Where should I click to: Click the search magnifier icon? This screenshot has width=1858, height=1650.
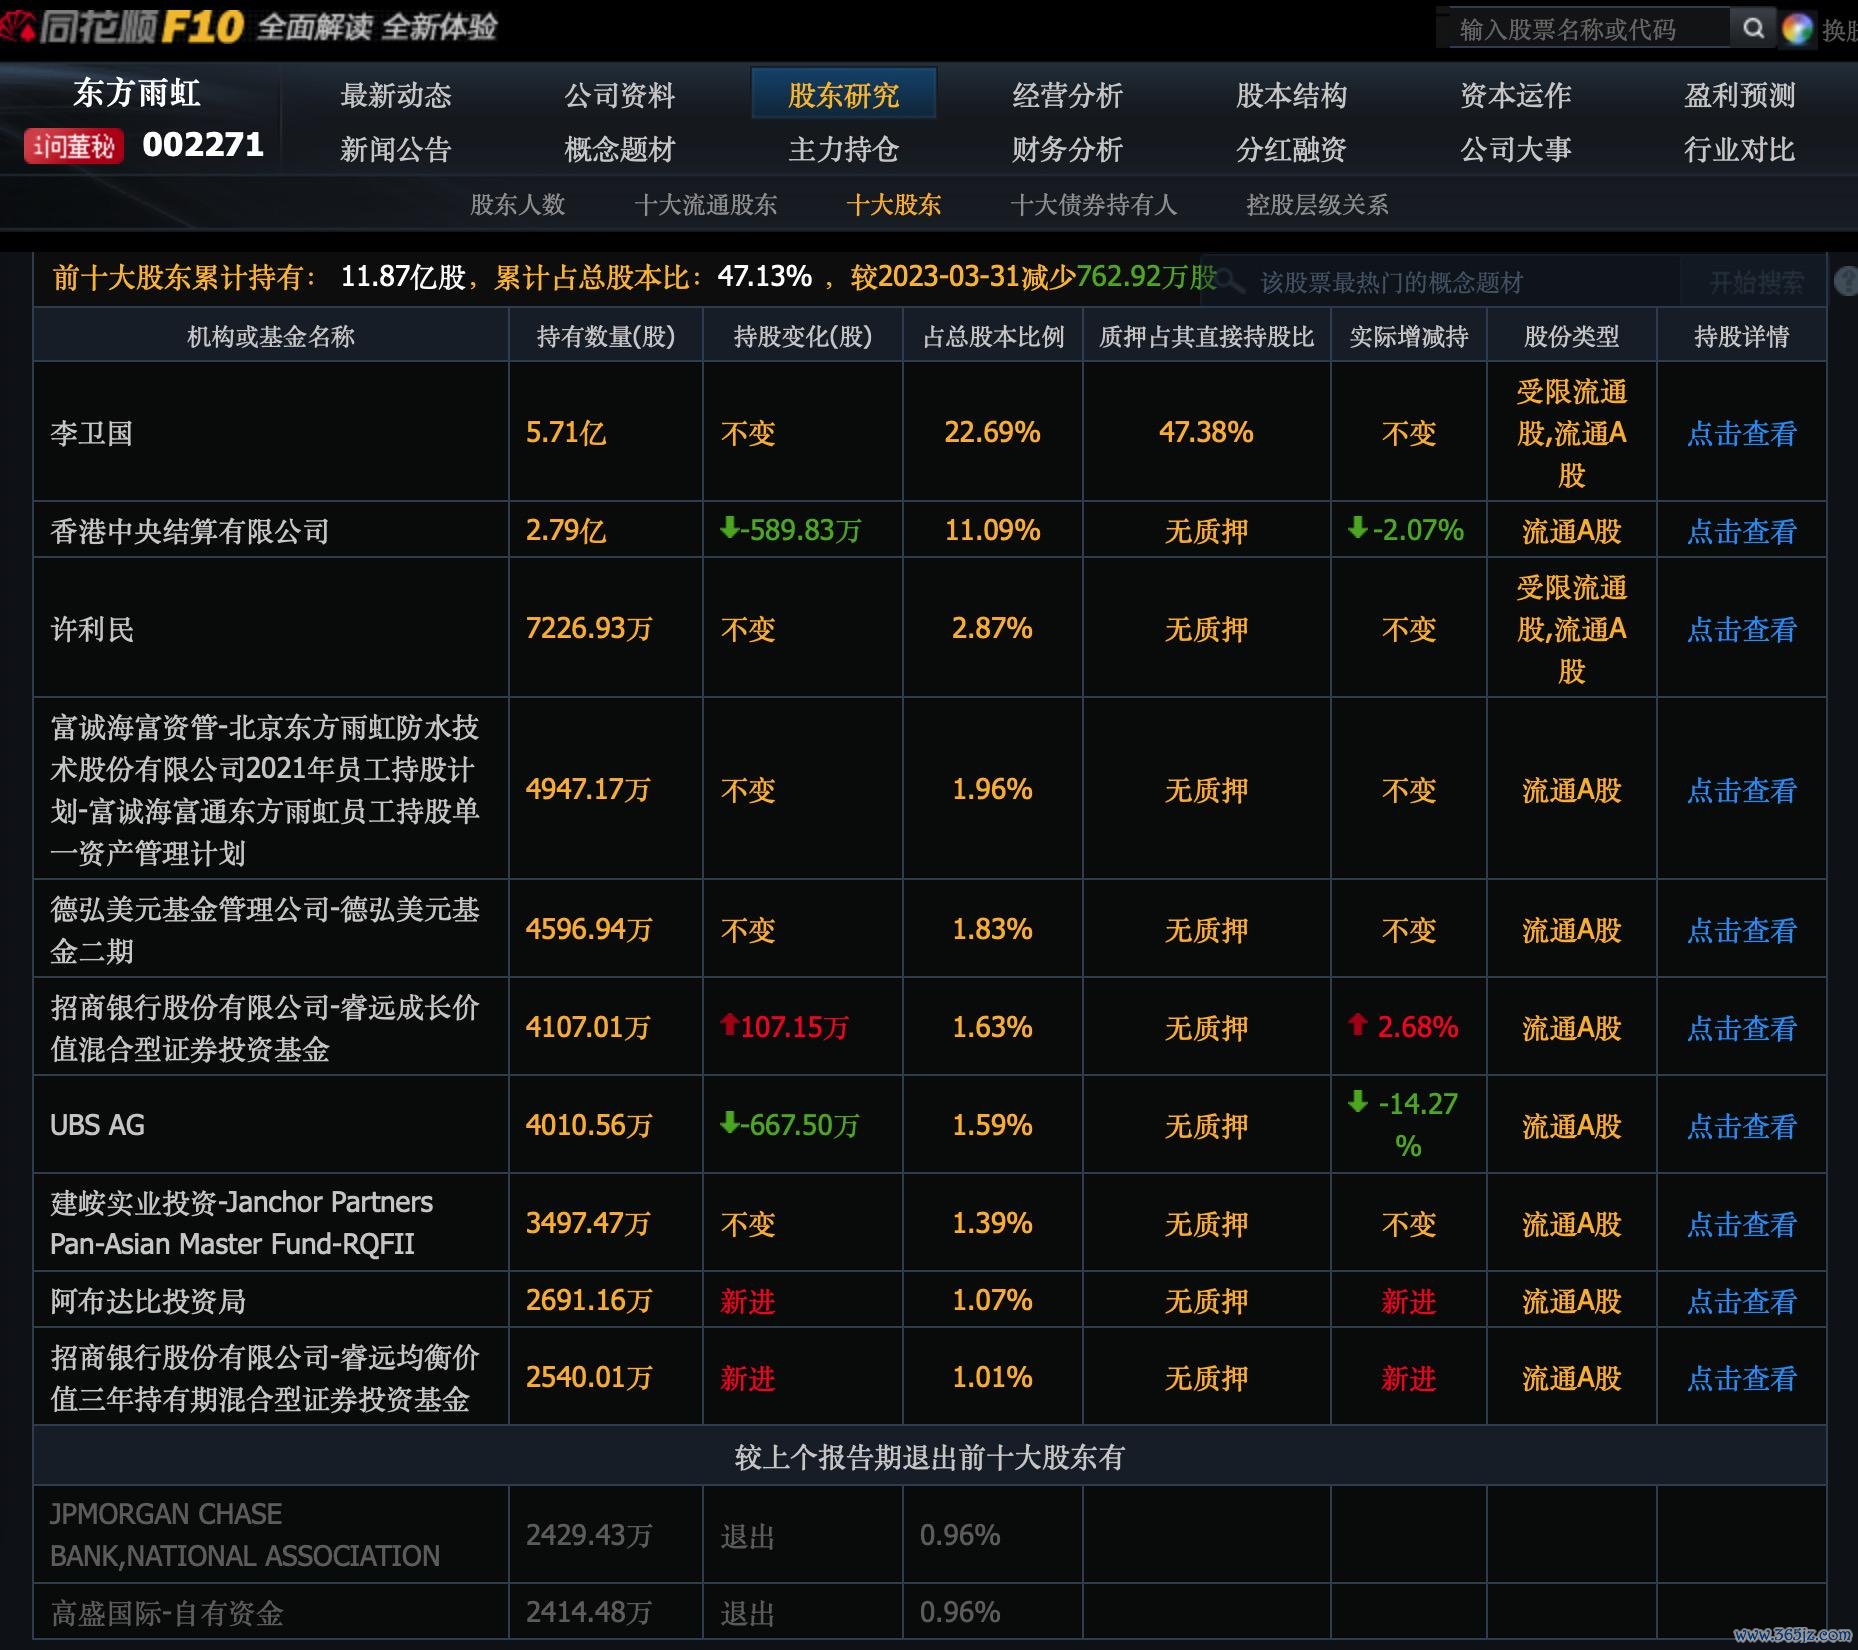click(1752, 28)
